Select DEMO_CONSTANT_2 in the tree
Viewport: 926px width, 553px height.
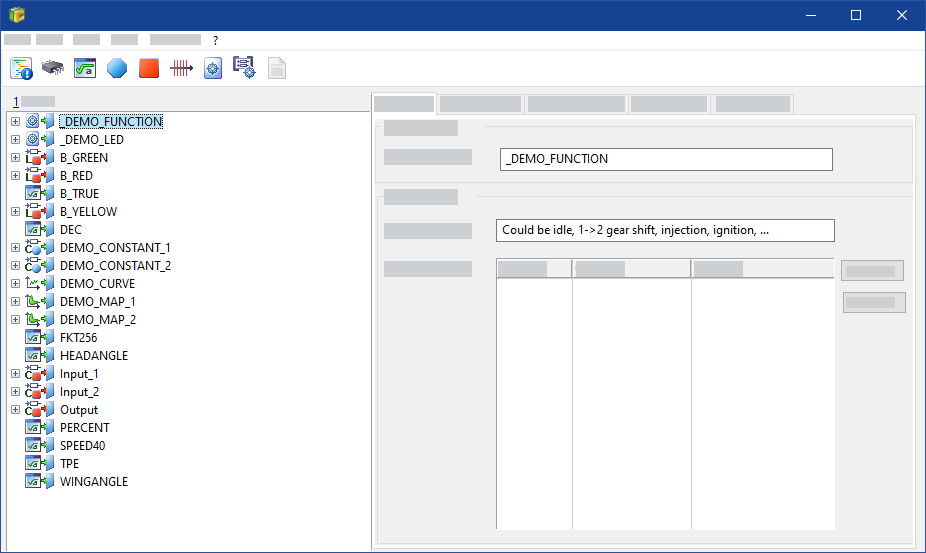pos(115,266)
